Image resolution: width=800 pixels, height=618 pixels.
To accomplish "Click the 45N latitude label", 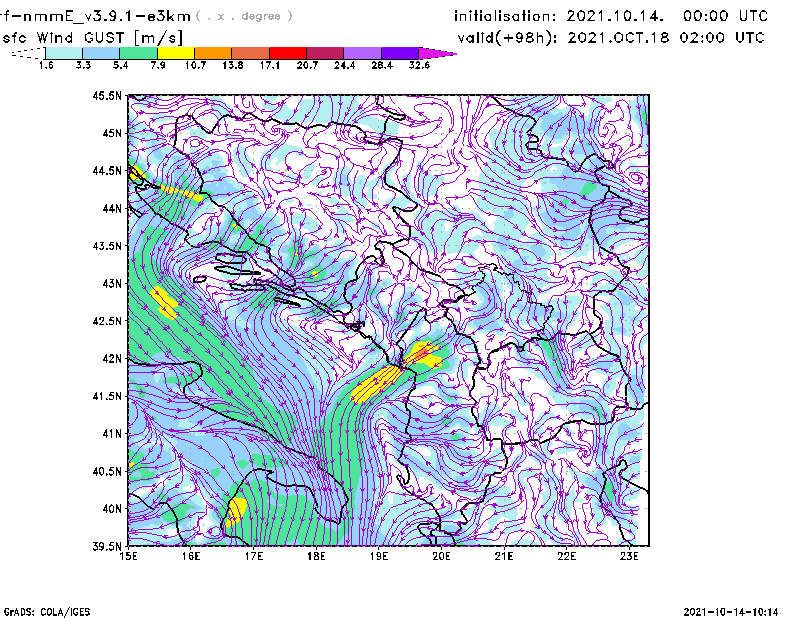I will point(112,133).
